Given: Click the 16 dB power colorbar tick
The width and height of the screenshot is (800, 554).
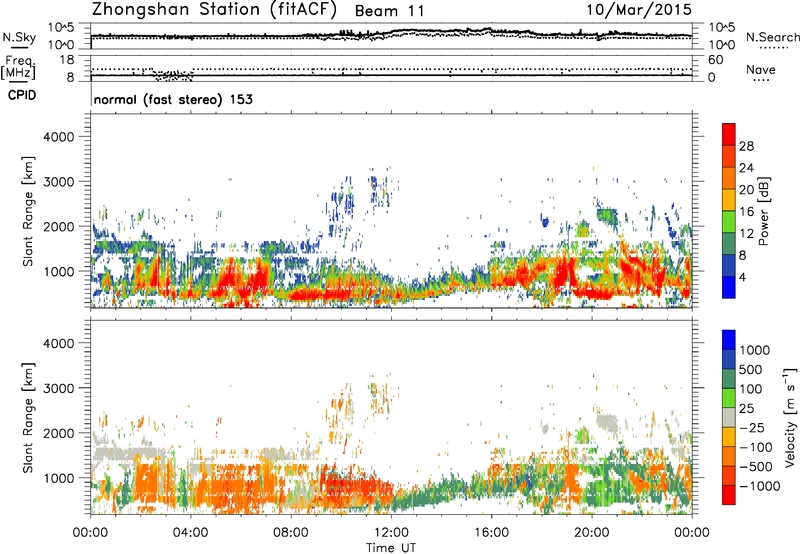Looking at the screenshot, I should (x=746, y=212).
